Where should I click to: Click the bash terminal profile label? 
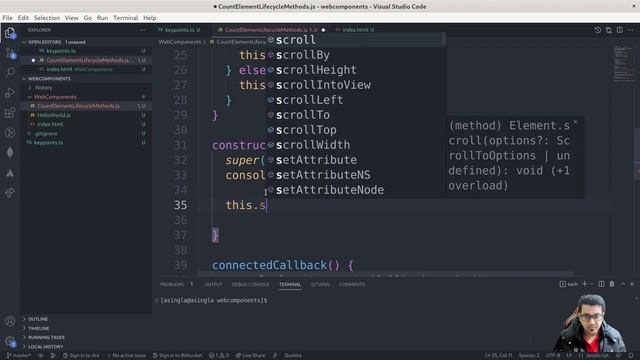pos(569,284)
